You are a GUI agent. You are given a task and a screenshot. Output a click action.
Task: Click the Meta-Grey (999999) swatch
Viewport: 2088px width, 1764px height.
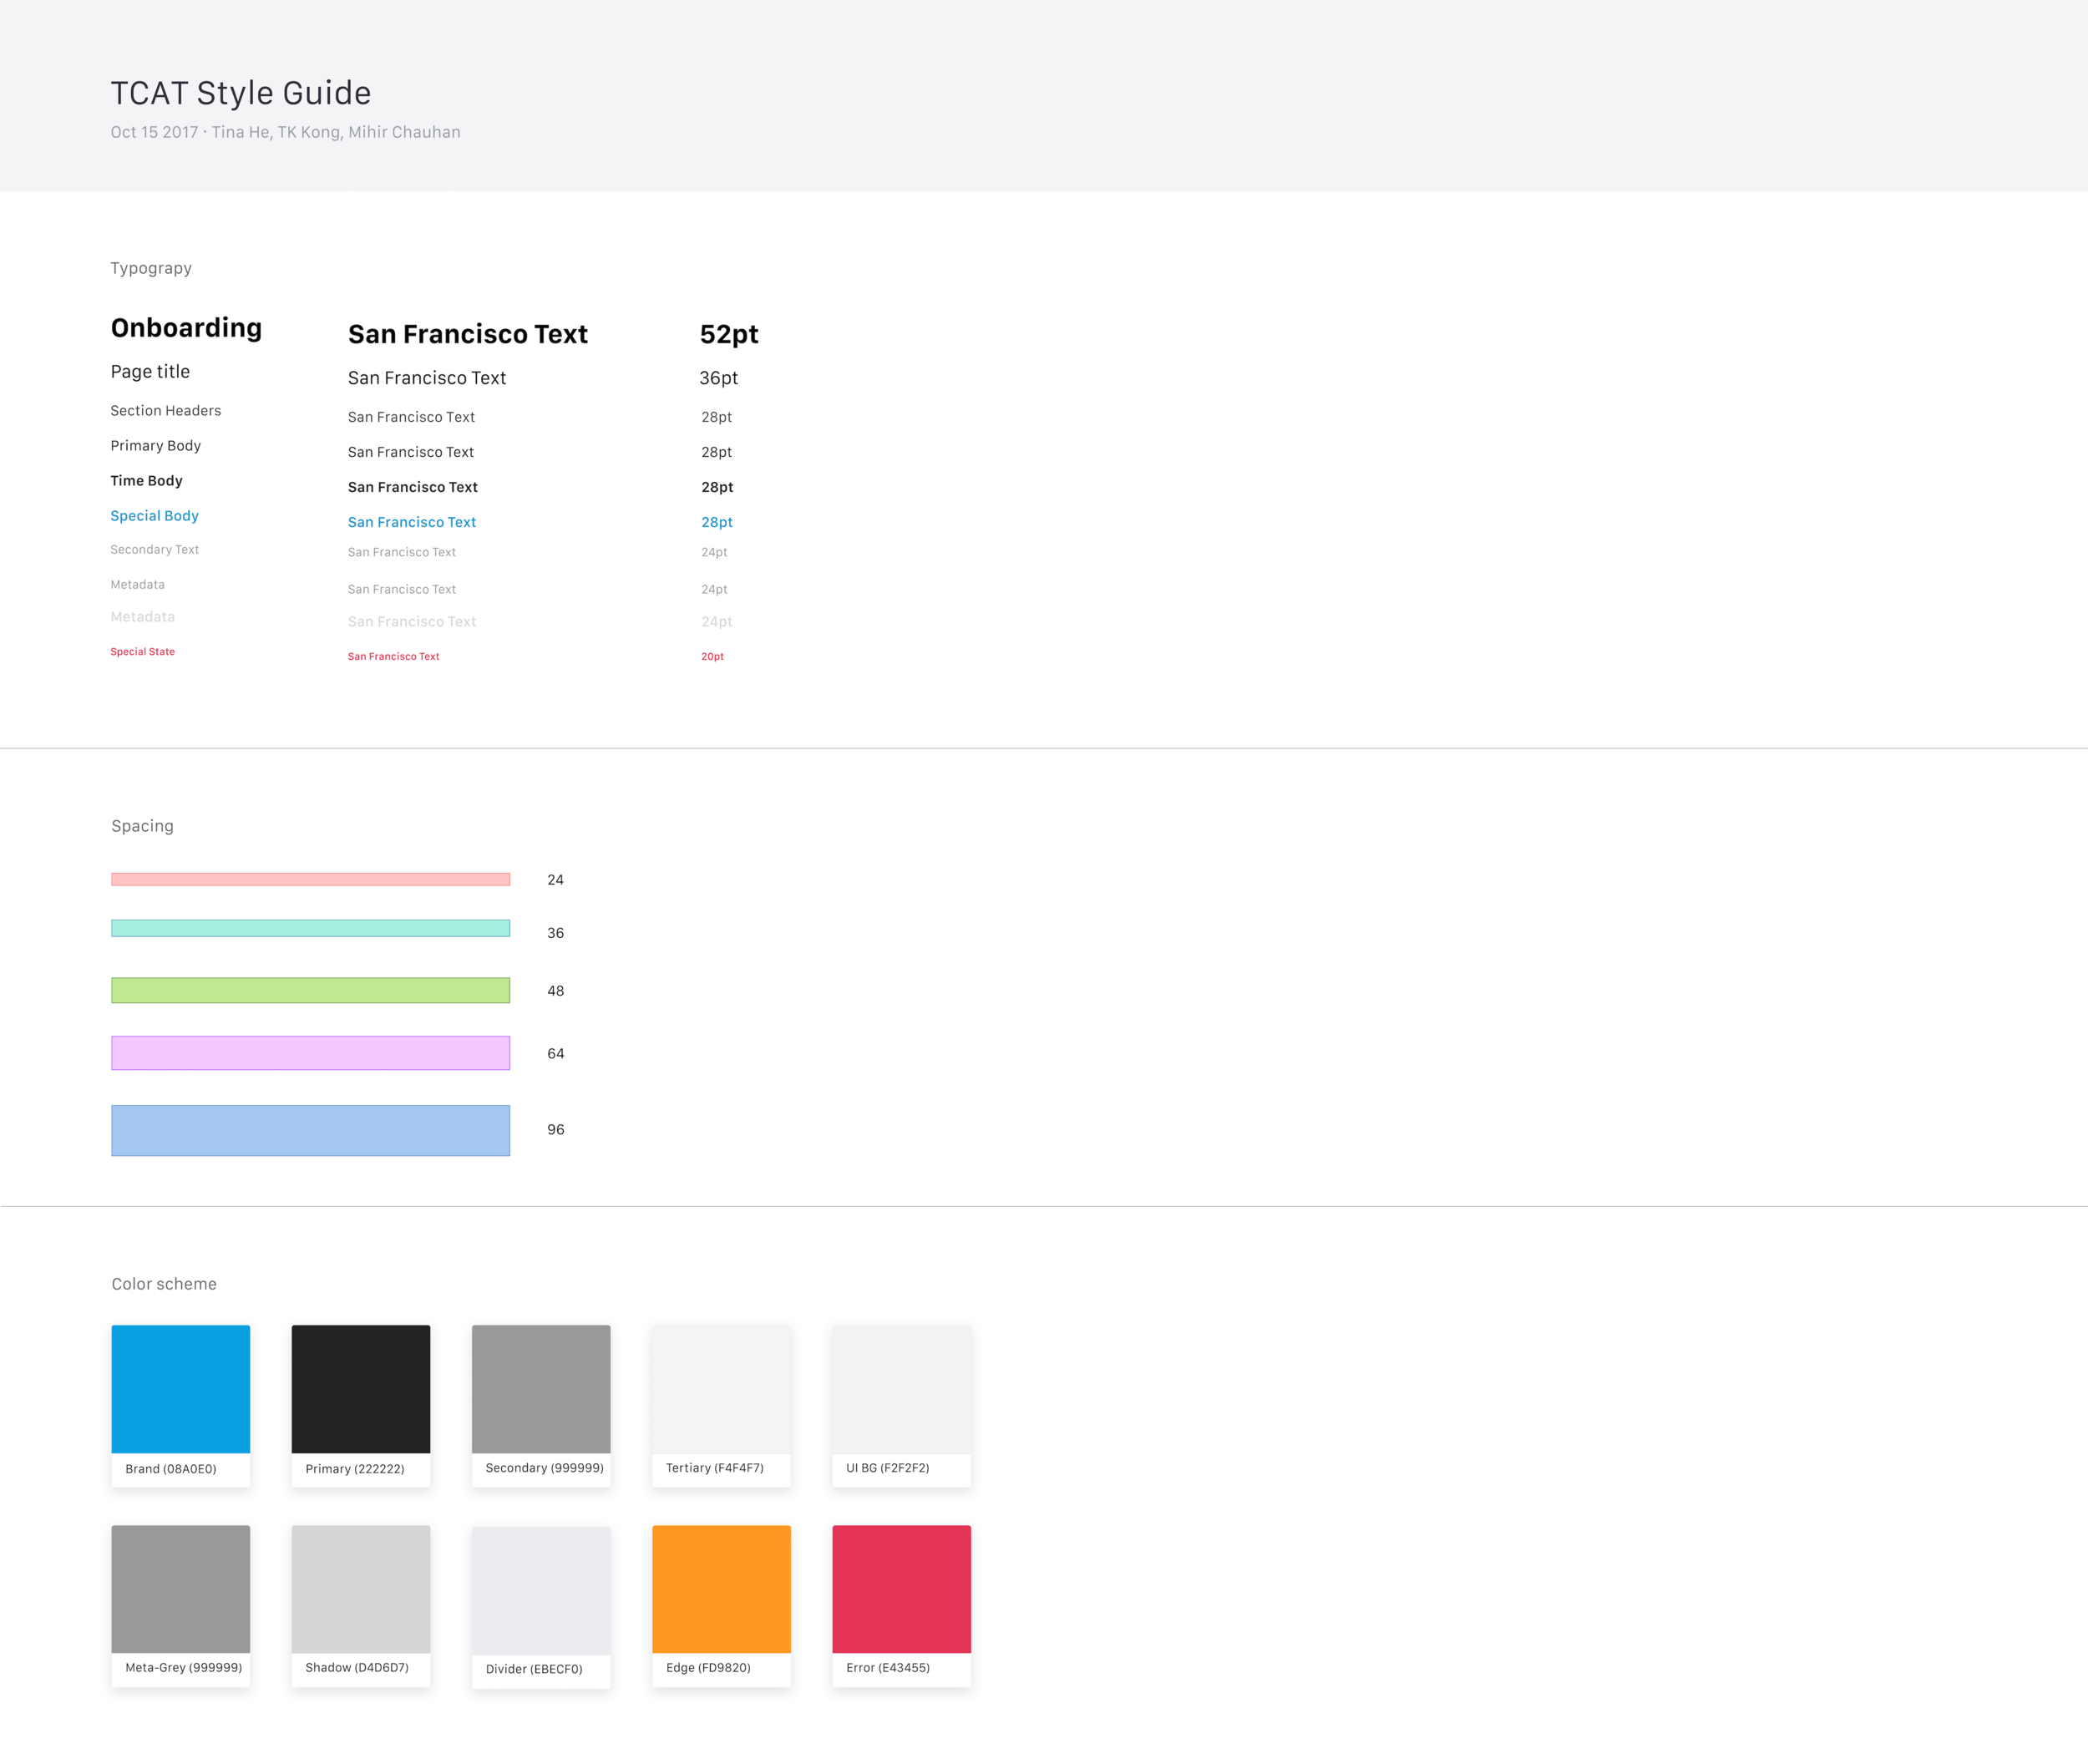tap(180, 1588)
